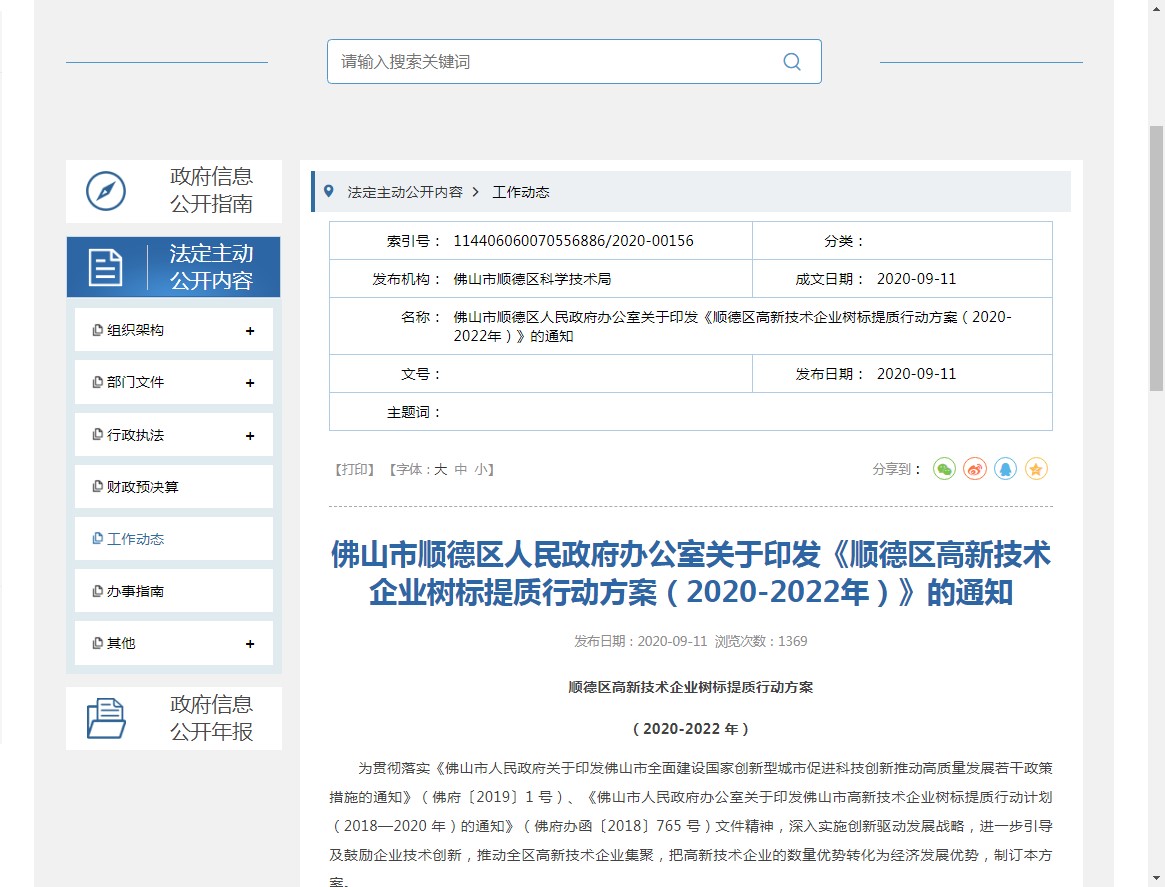The image size is (1165, 887).
Task: Click the 打印 print link
Action: [x=355, y=470]
